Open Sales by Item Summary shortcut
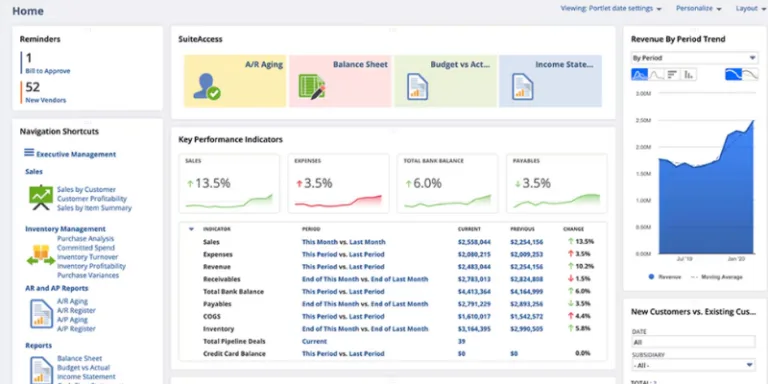Viewport: 768px width, 384px height. pos(94,208)
